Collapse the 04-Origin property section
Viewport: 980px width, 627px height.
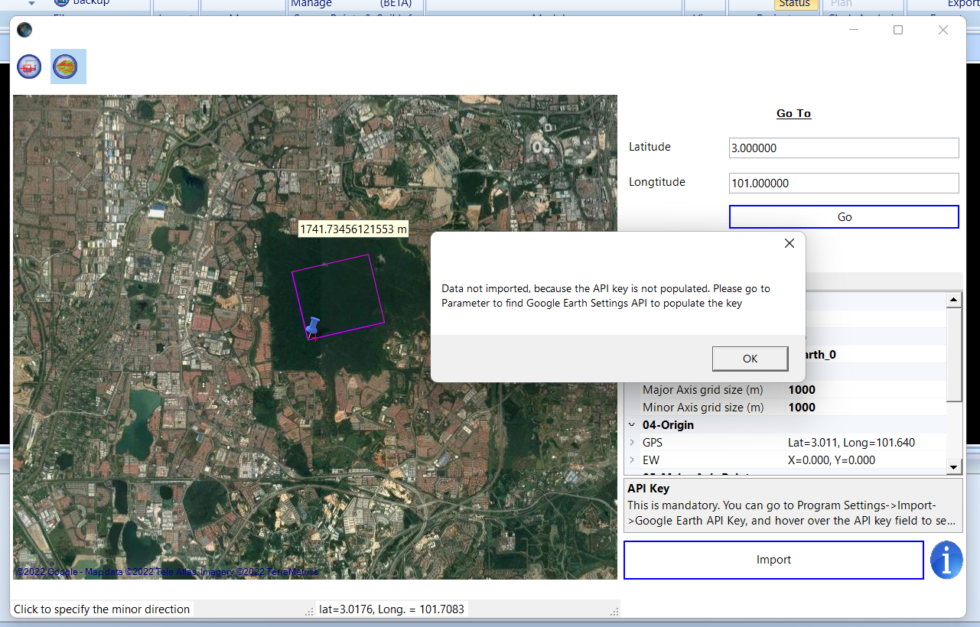[632, 424]
